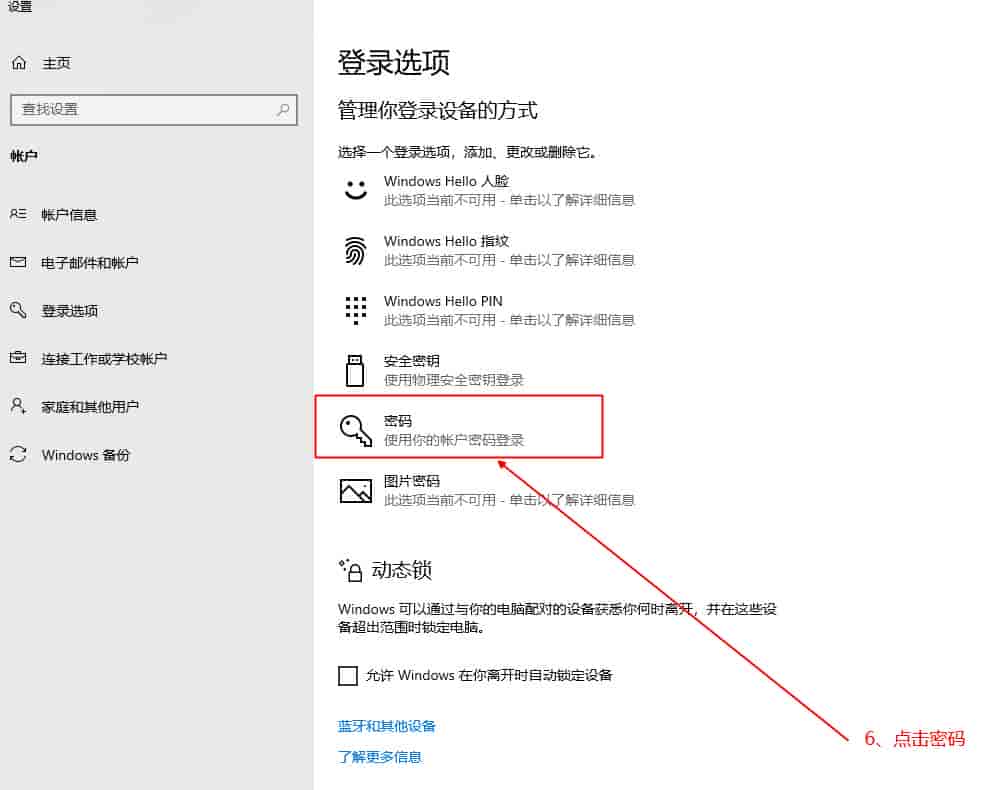Click the 动态锁 heading text
The height and width of the screenshot is (790, 989).
click(402, 570)
